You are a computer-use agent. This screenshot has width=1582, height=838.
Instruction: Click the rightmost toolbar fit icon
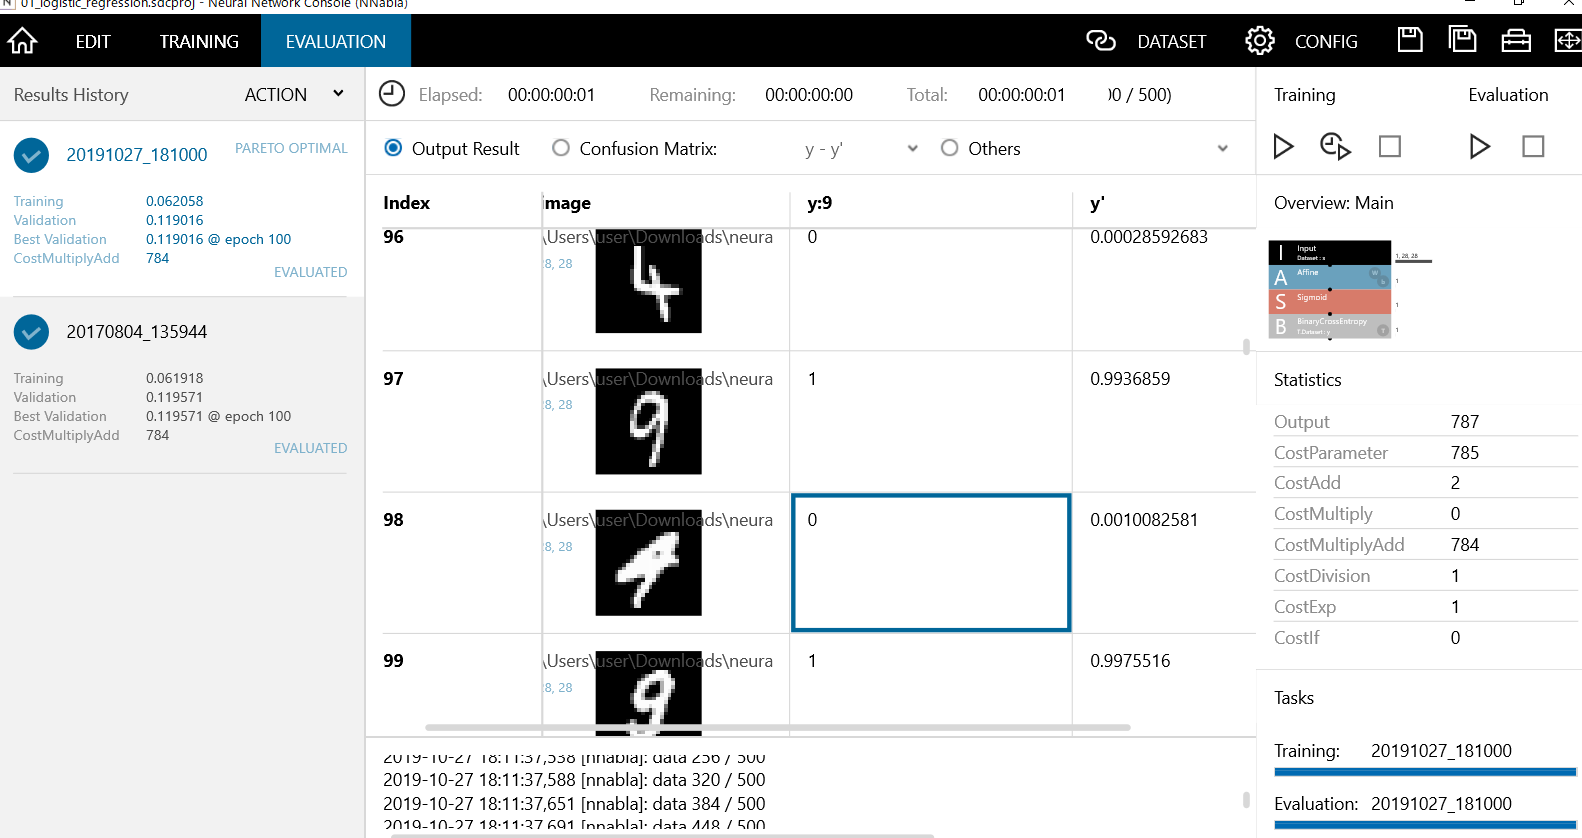tap(1567, 40)
